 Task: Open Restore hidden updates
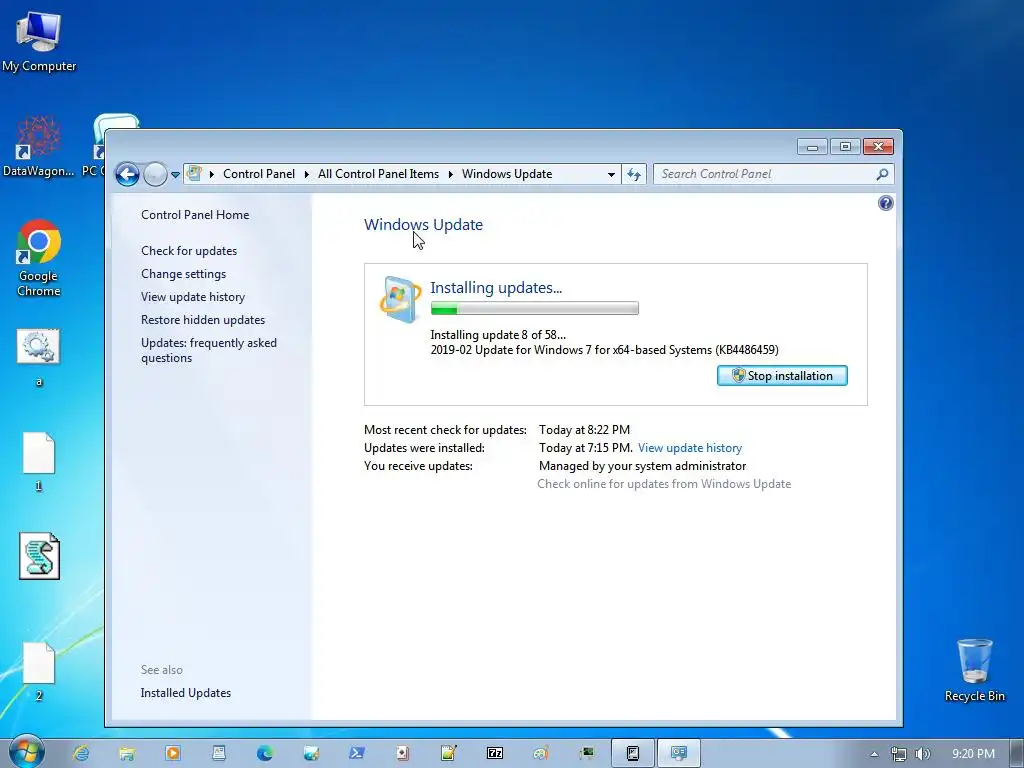coord(202,320)
